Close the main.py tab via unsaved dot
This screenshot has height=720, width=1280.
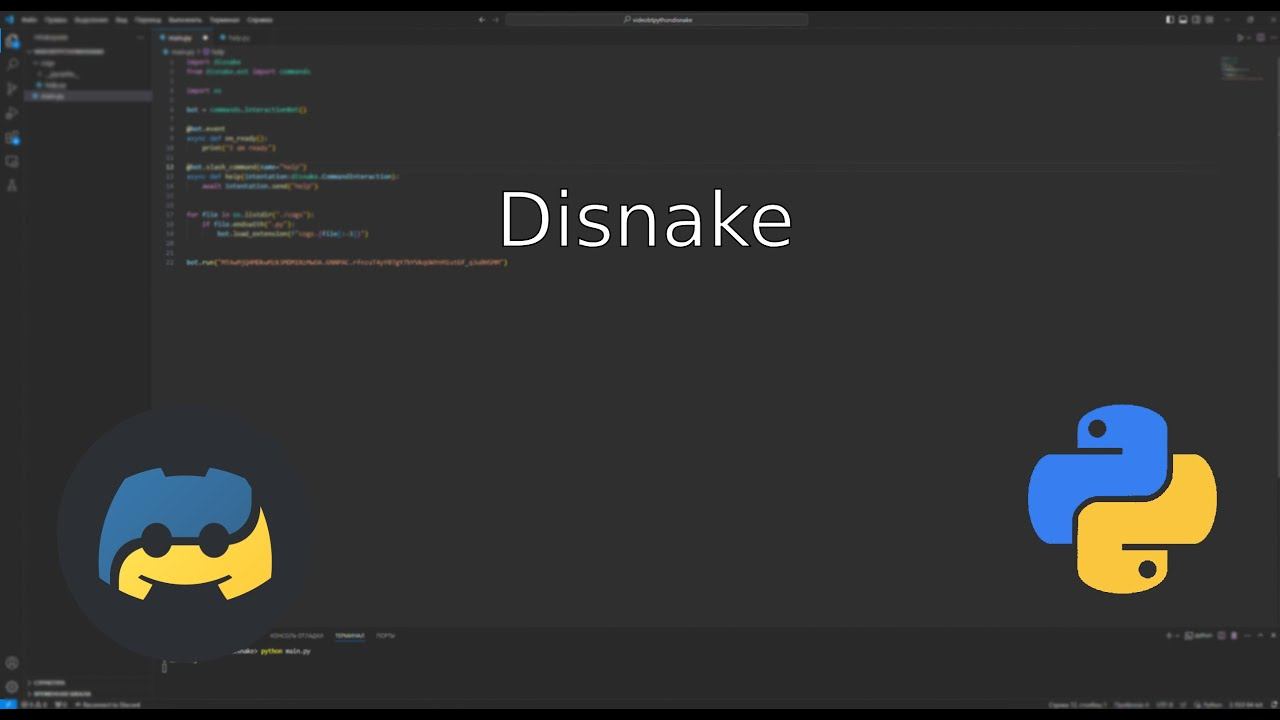click(x=205, y=38)
